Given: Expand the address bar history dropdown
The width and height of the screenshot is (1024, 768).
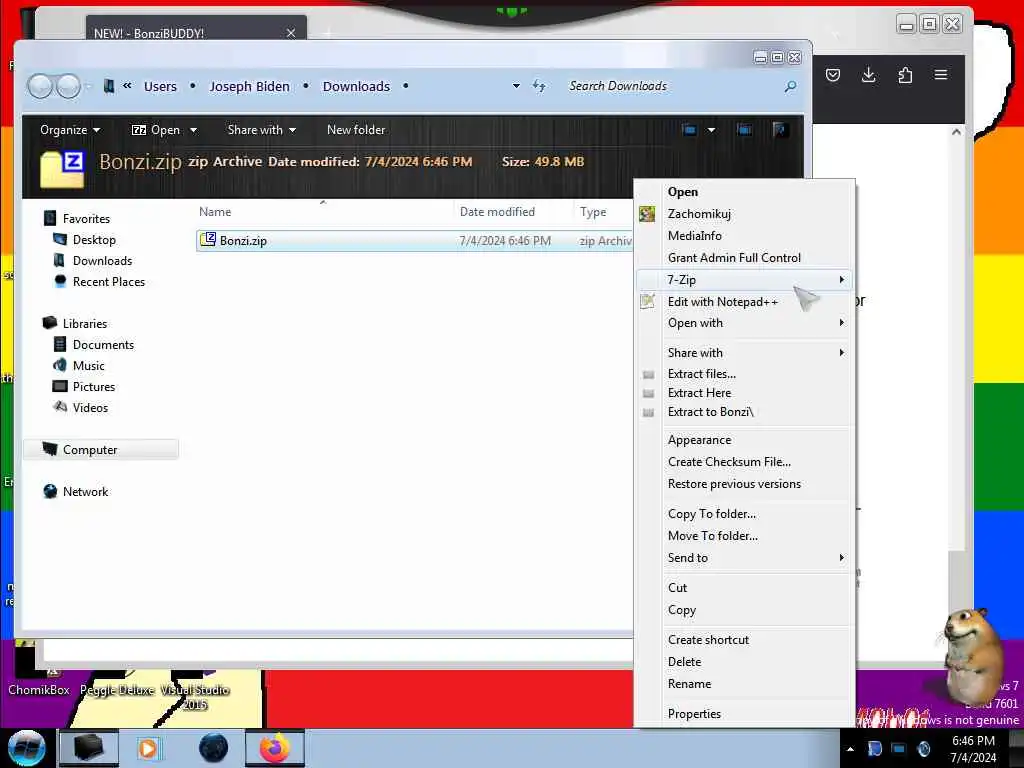Looking at the screenshot, I should pyautogui.click(x=517, y=86).
